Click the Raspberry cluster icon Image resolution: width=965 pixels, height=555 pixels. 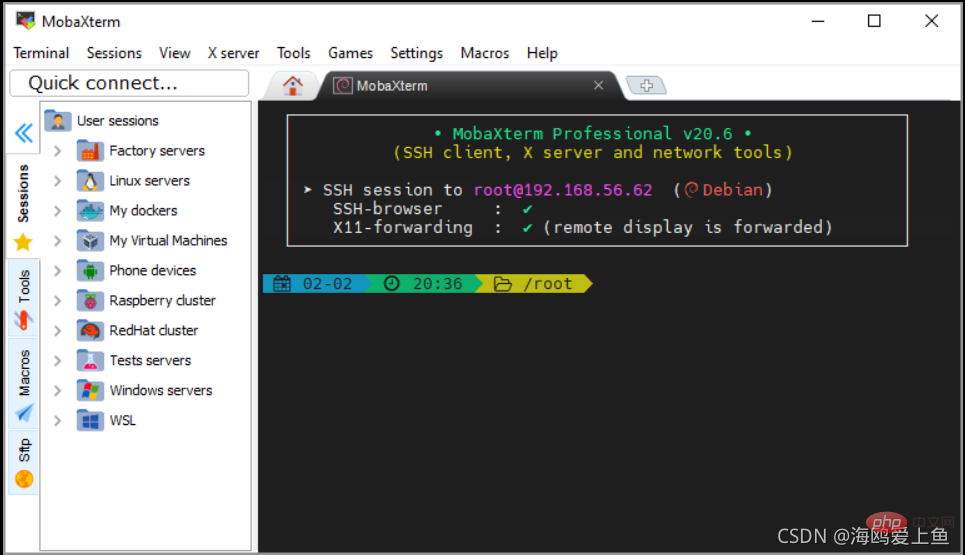pos(90,301)
